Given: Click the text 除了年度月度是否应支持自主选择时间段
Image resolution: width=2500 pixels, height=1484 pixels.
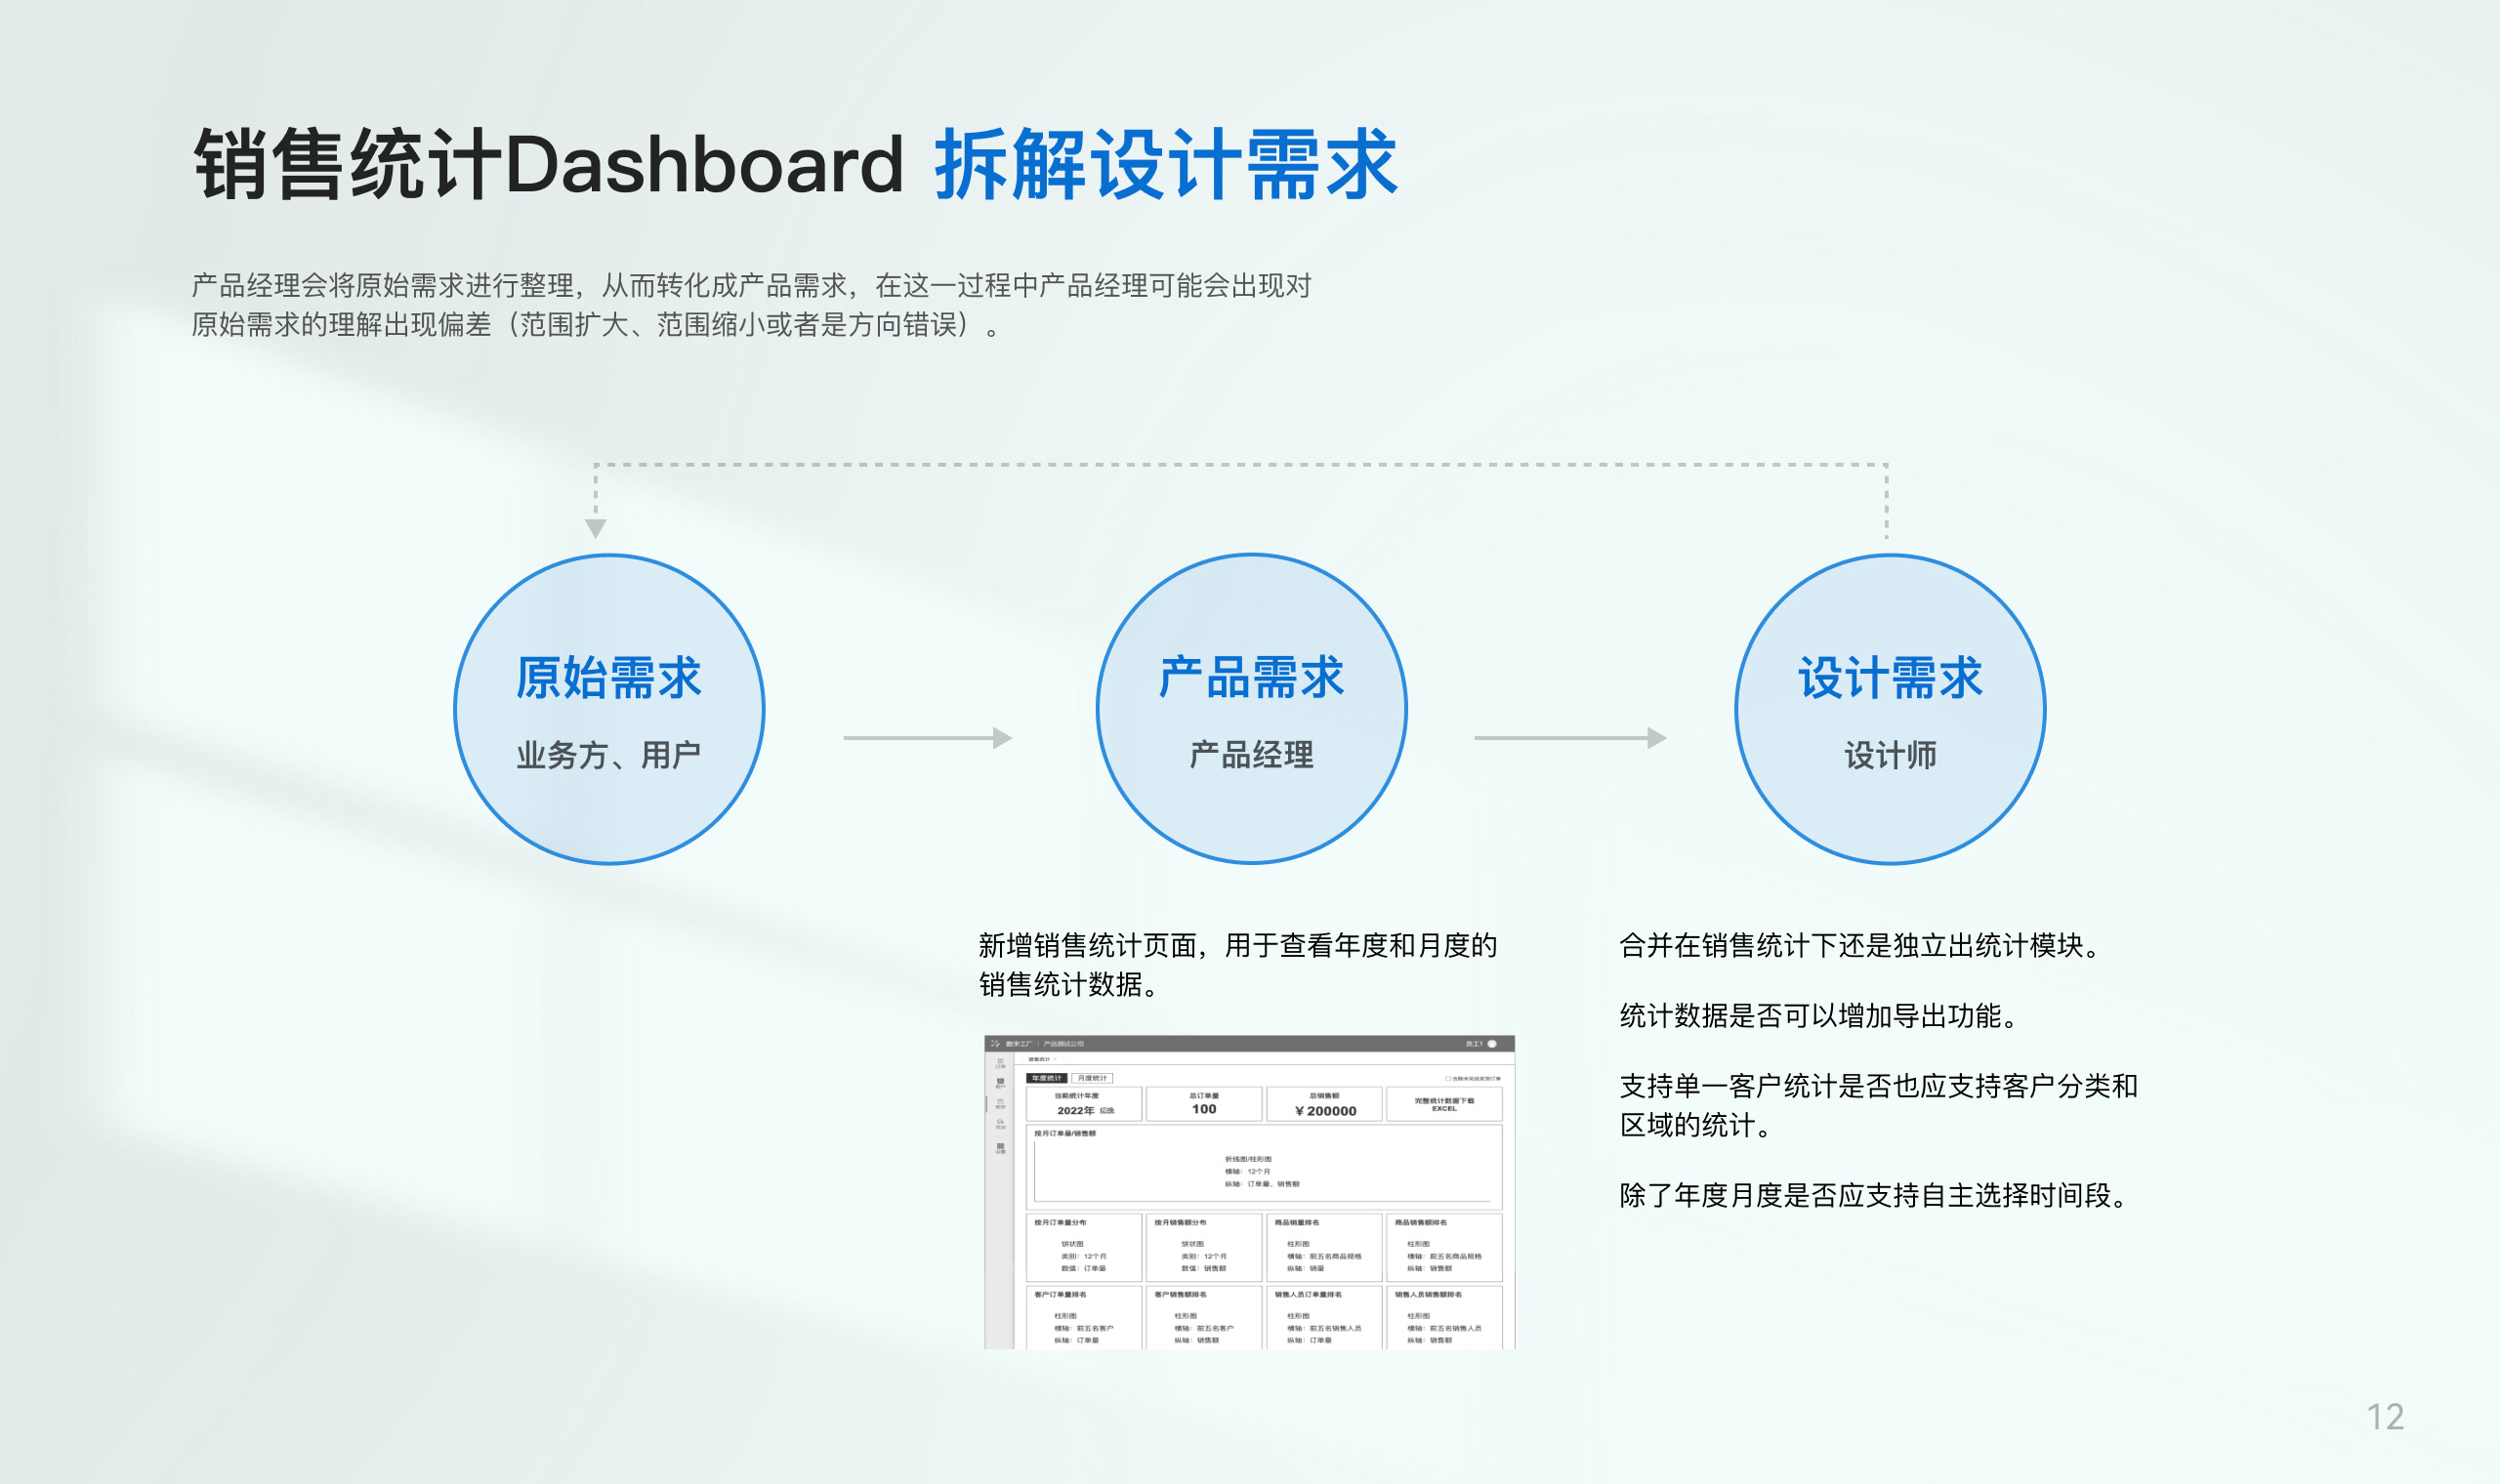Looking at the screenshot, I should [1865, 1195].
